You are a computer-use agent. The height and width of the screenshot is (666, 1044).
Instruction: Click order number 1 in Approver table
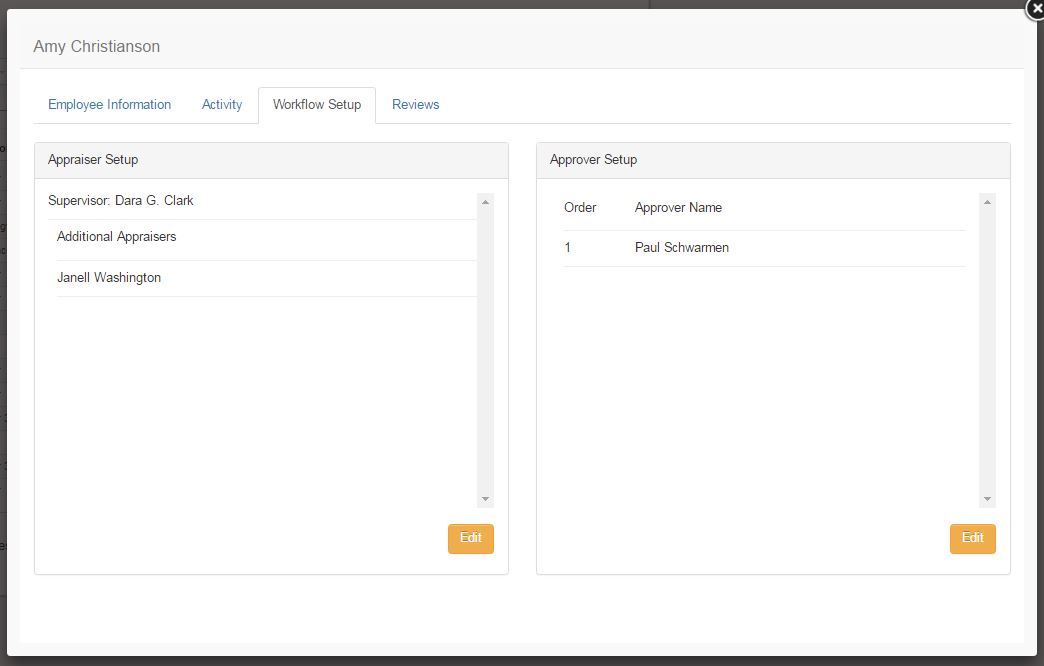coord(567,248)
